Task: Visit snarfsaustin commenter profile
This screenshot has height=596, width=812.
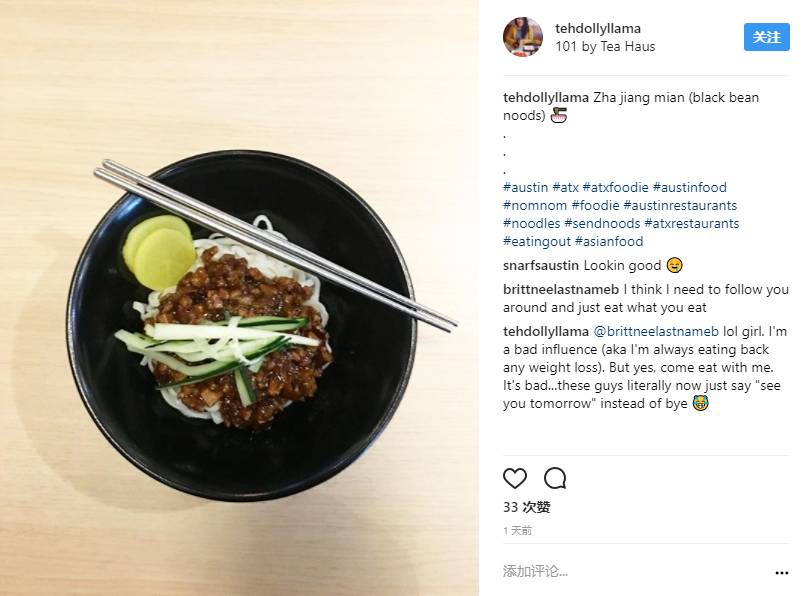Action: pyautogui.click(x=541, y=266)
